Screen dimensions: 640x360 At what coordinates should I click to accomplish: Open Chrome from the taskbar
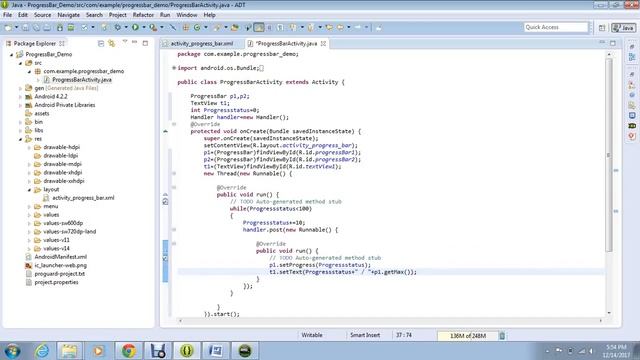coord(128,351)
